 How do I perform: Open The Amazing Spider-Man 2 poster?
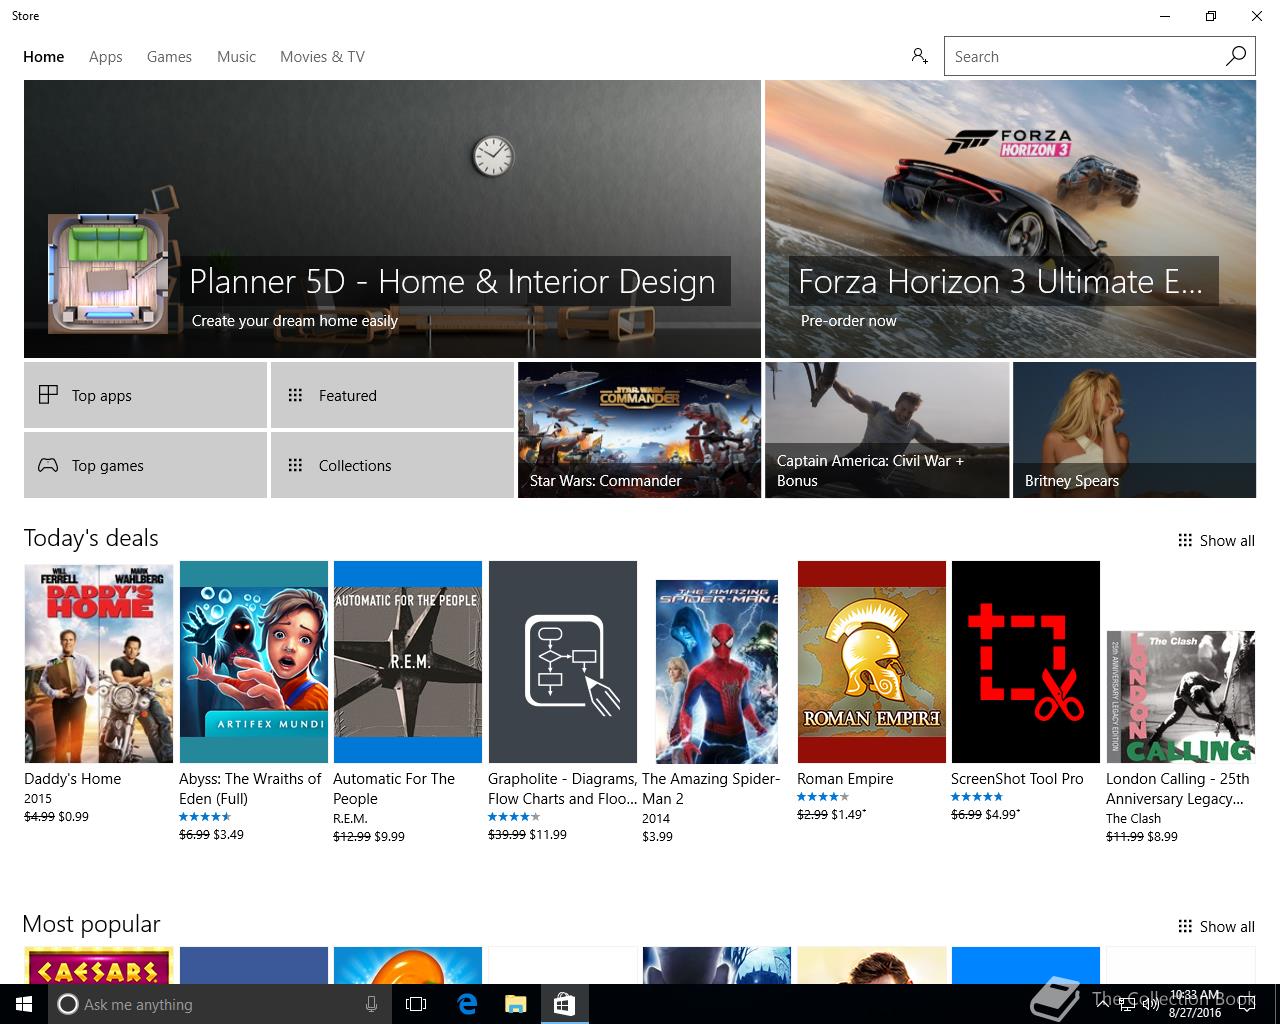[x=717, y=671]
